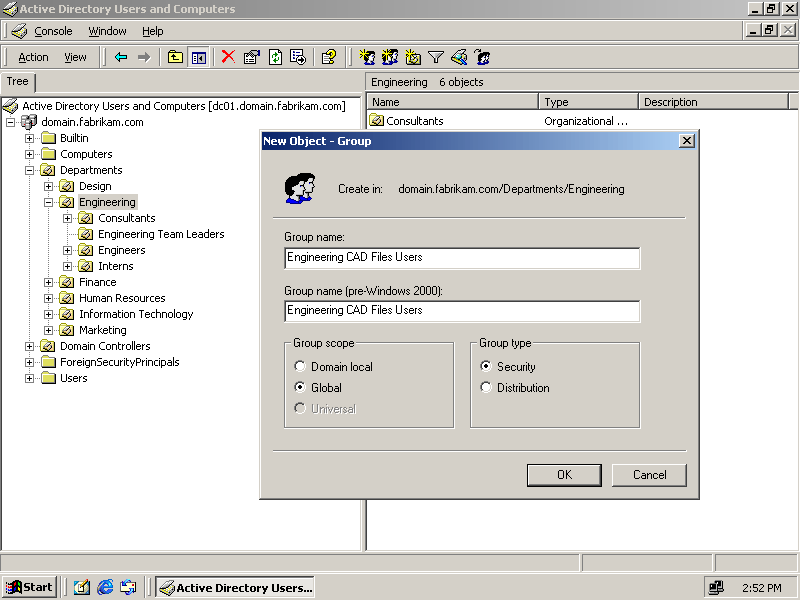Image resolution: width=800 pixels, height=600 pixels.
Task: Open the Action menu
Action: tap(33, 57)
